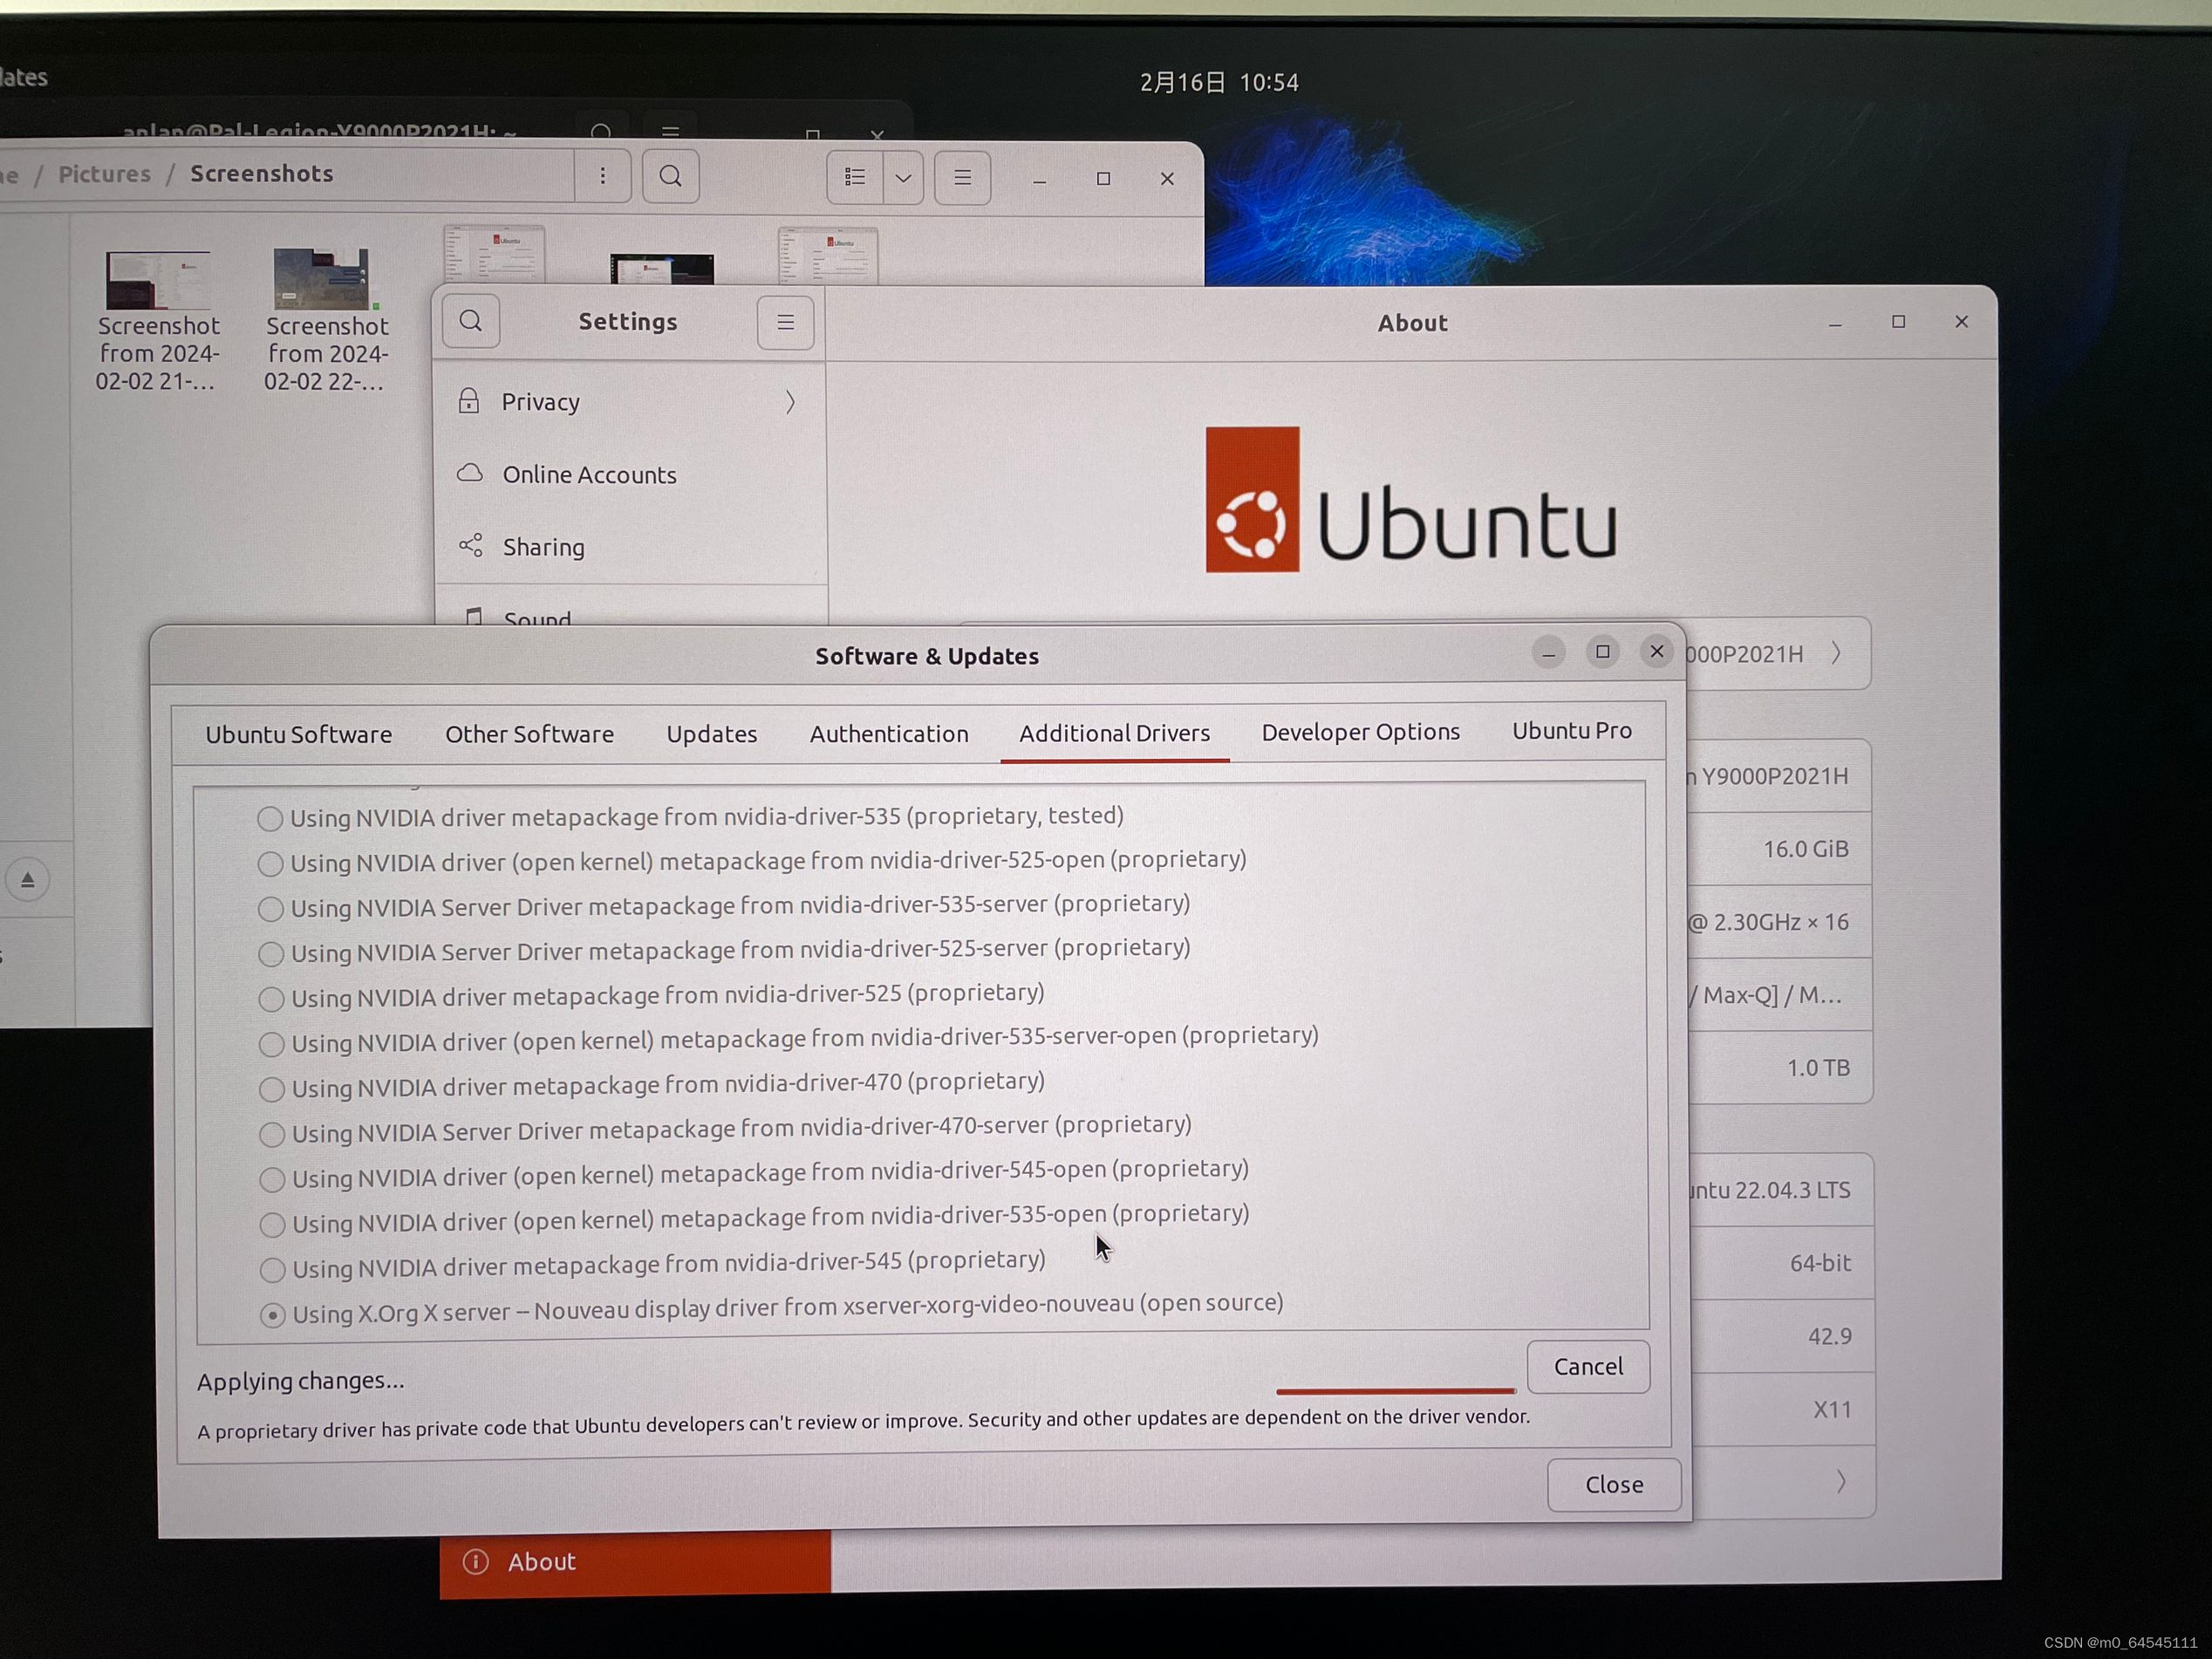This screenshot has height=1659, width=2212.
Task: Expand the device name row chevron
Action: tap(1836, 653)
